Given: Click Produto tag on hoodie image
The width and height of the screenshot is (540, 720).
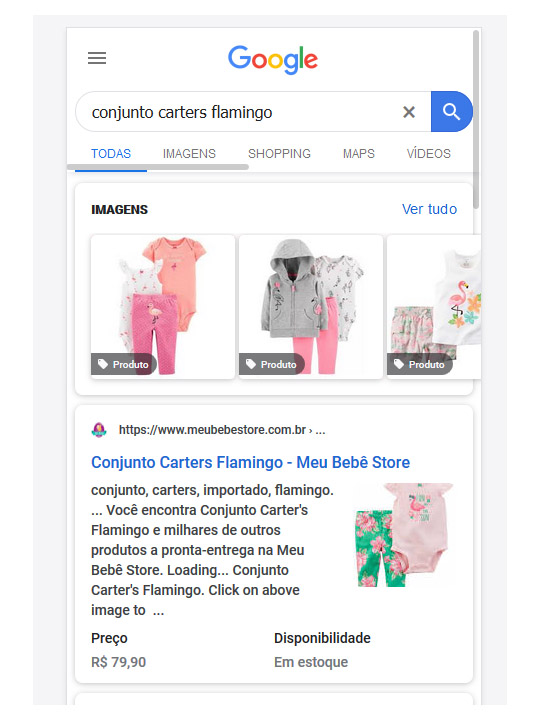Looking at the screenshot, I should (x=272, y=364).
